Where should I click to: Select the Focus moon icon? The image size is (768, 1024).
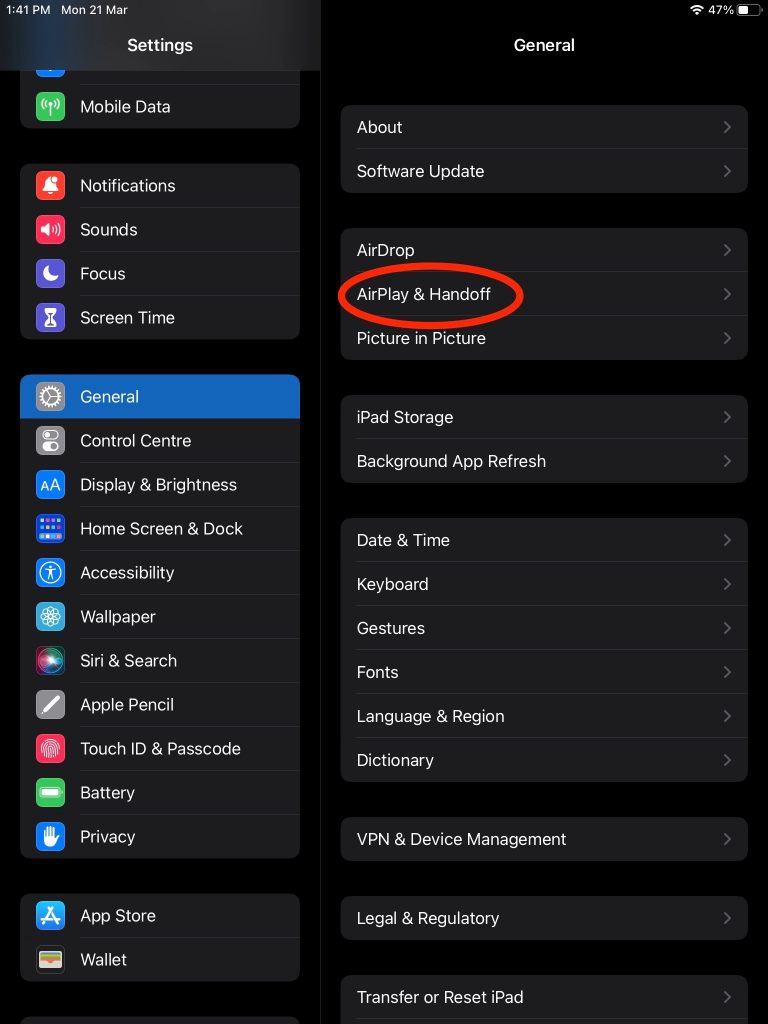pyautogui.click(x=50, y=274)
